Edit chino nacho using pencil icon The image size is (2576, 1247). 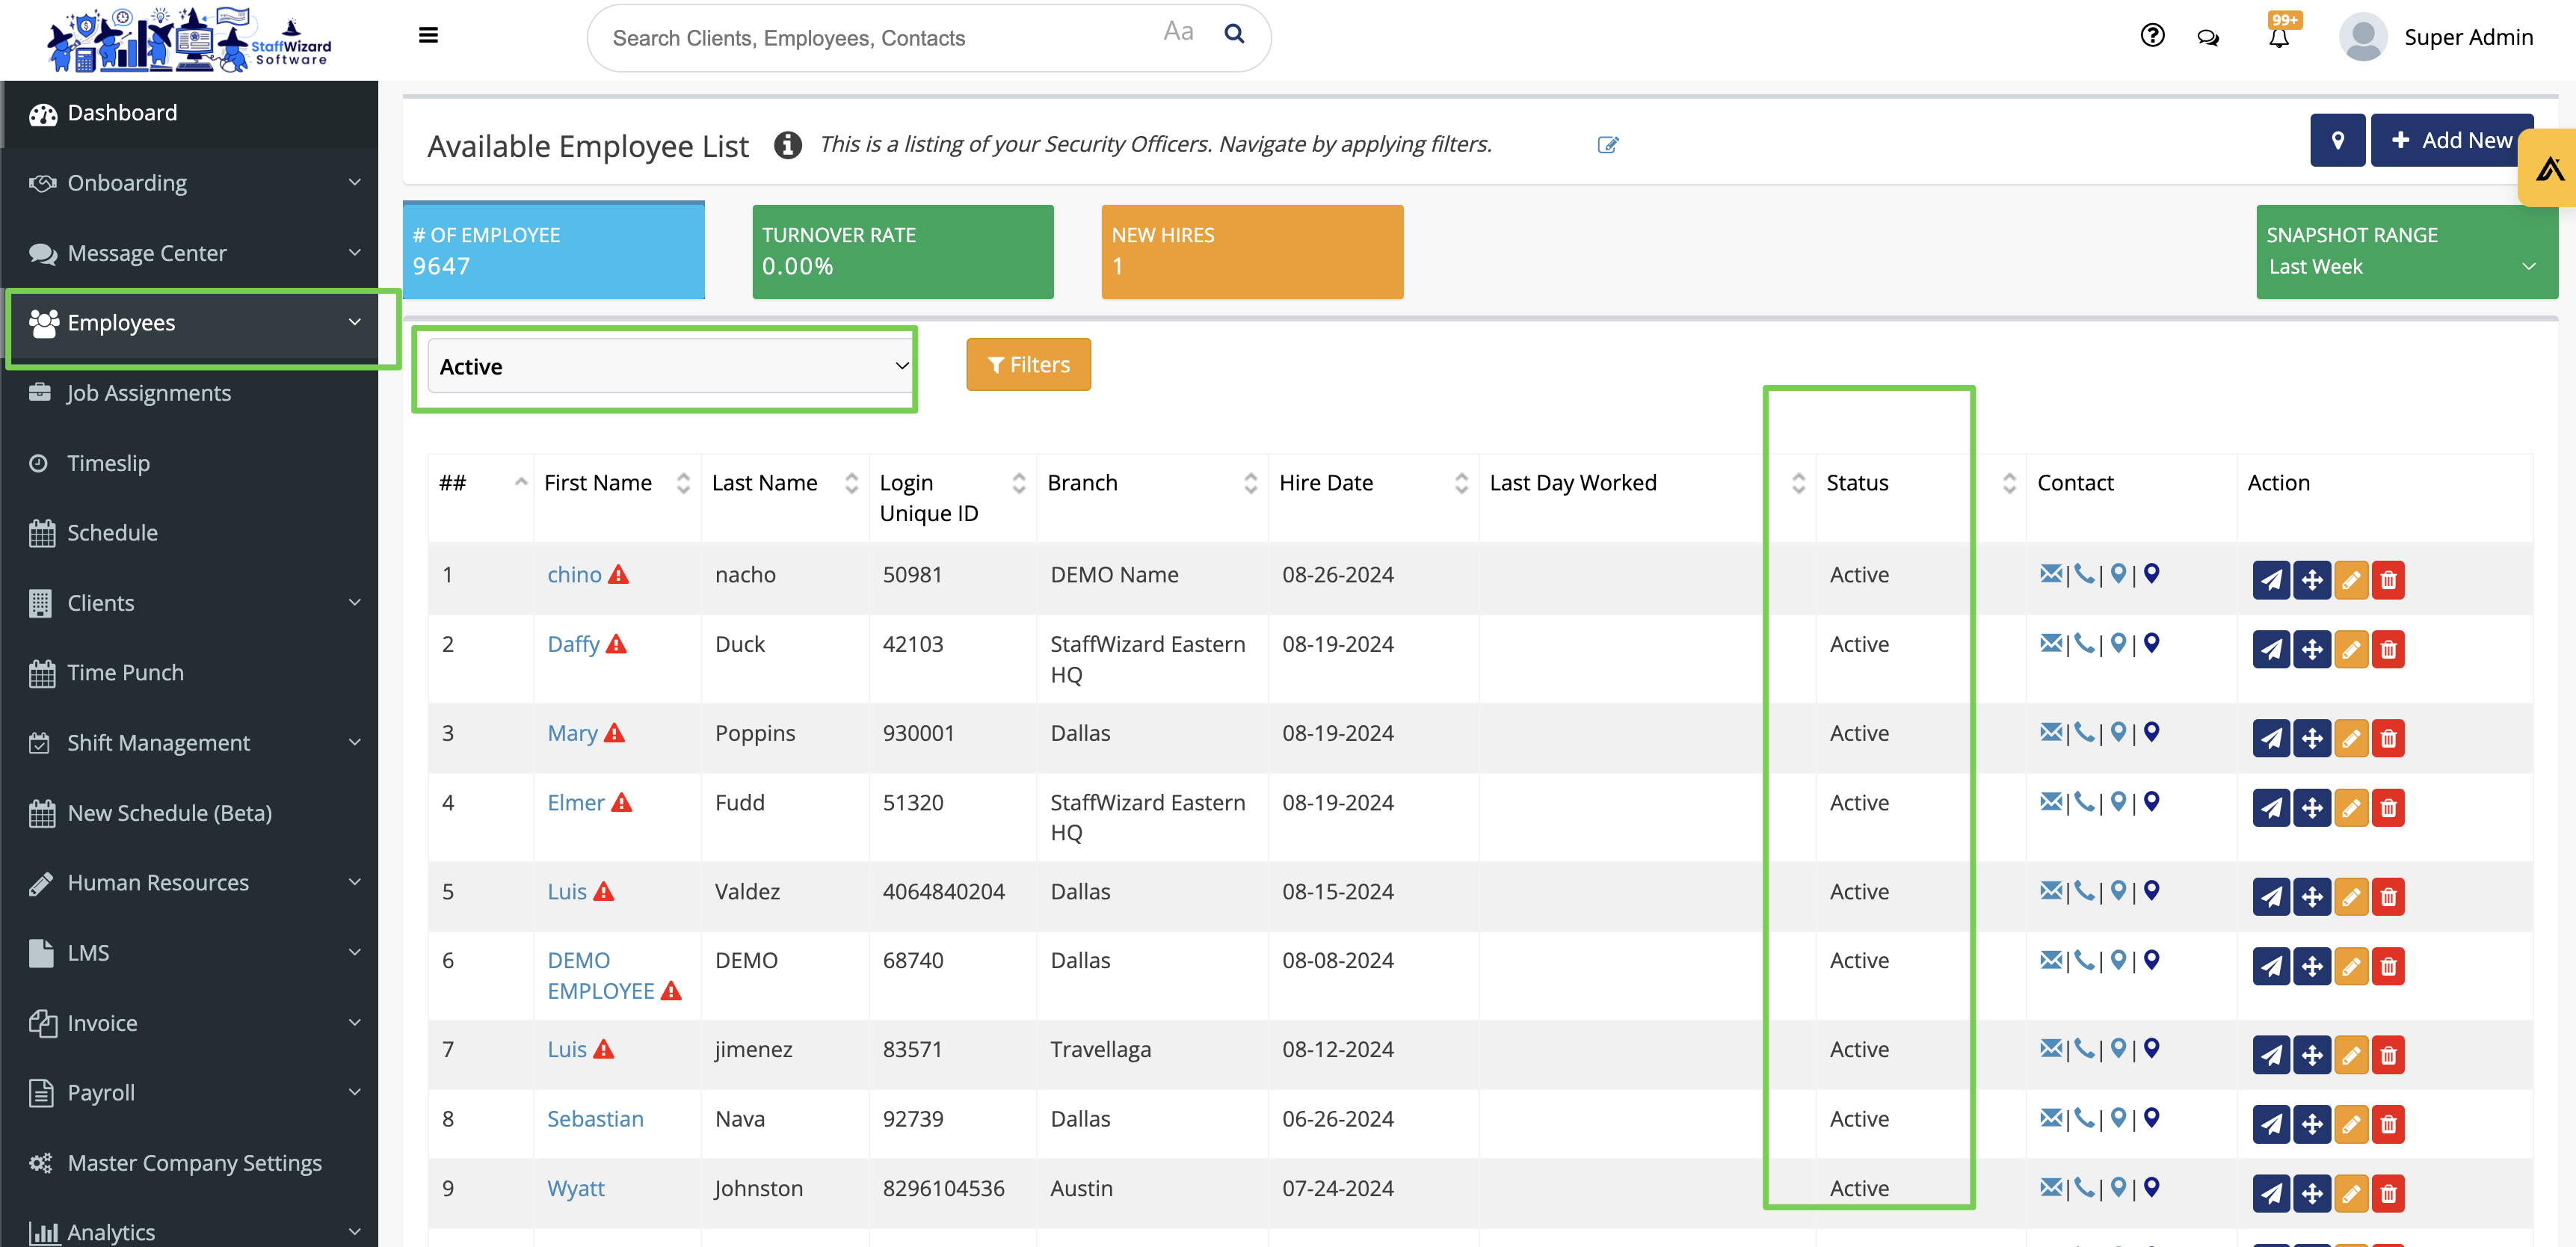tap(2351, 580)
